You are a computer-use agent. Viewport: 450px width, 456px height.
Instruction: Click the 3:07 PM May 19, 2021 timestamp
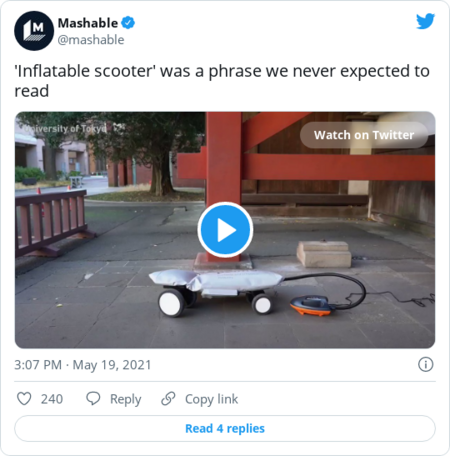click(x=83, y=365)
